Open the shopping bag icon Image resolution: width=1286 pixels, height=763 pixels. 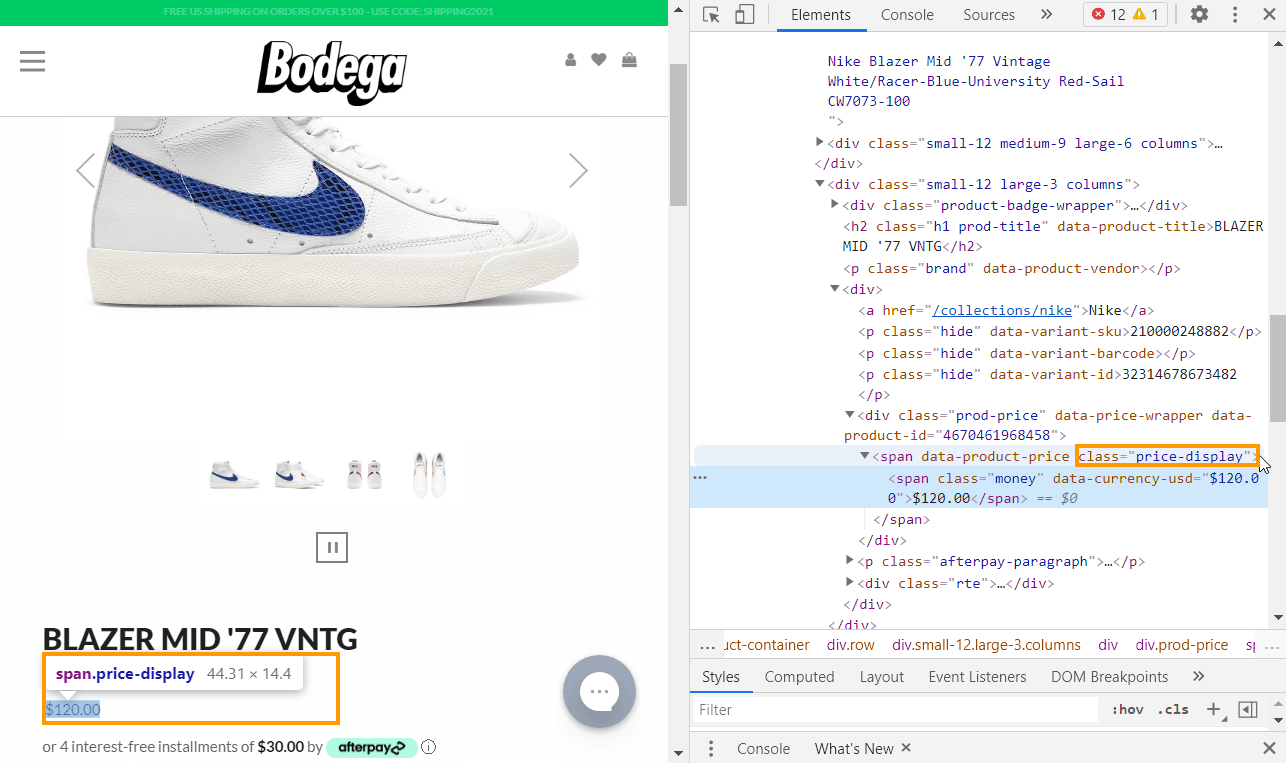(x=629, y=60)
